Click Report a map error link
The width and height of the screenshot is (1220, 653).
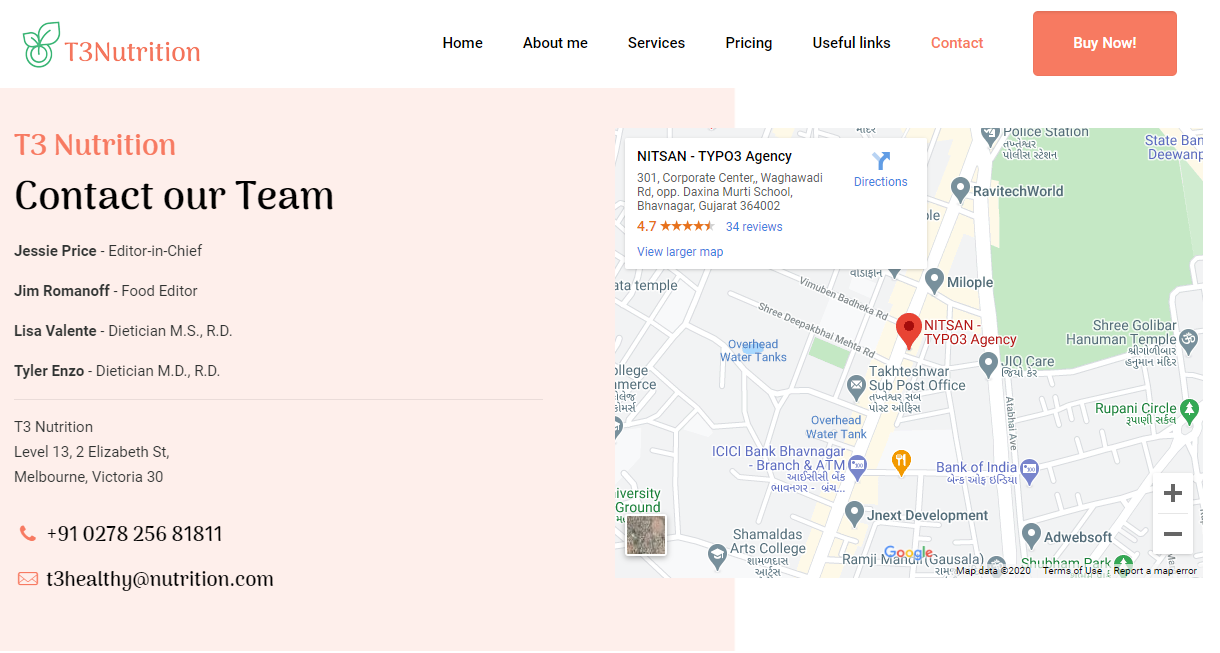pyautogui.click(x=1154, y=570)
